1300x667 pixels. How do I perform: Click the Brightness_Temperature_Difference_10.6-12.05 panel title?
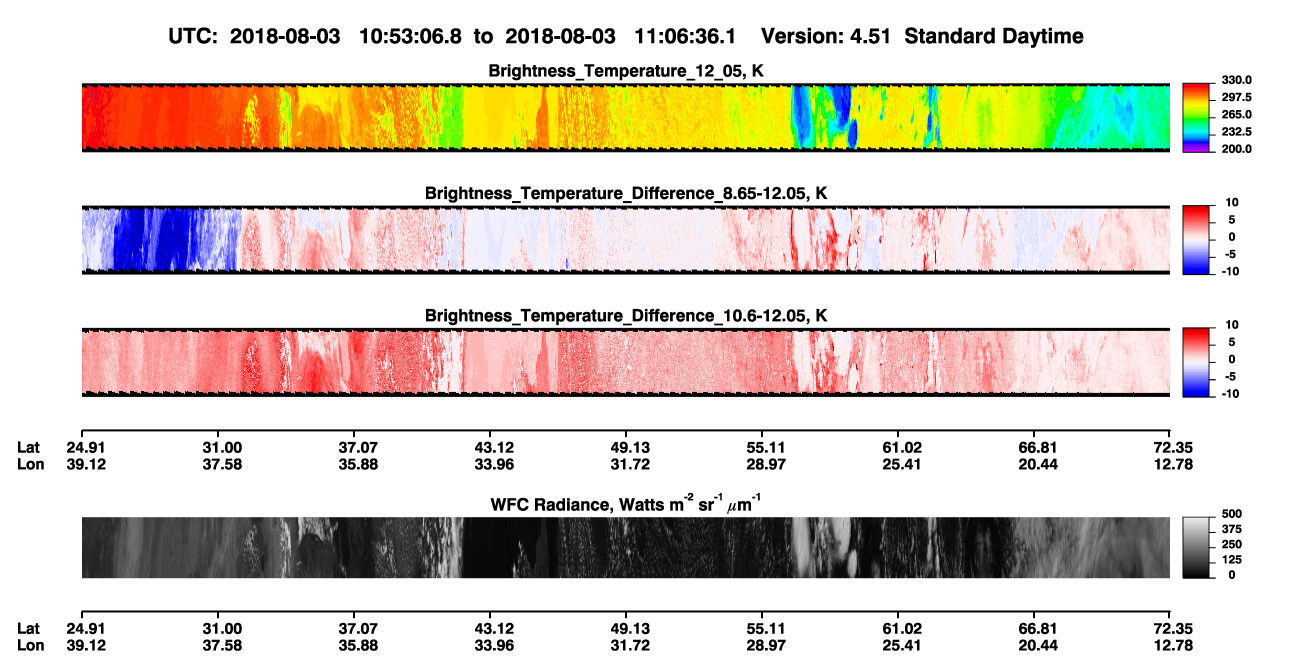[x=626, y=315]
